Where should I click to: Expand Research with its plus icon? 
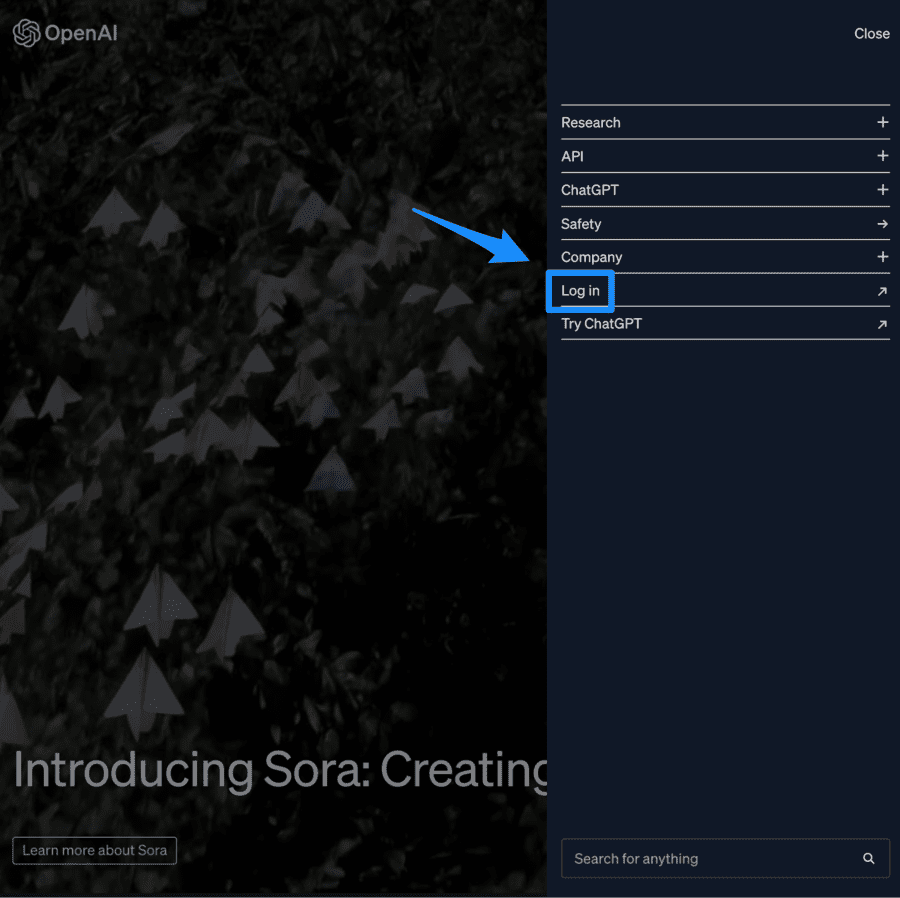point(883,122)
